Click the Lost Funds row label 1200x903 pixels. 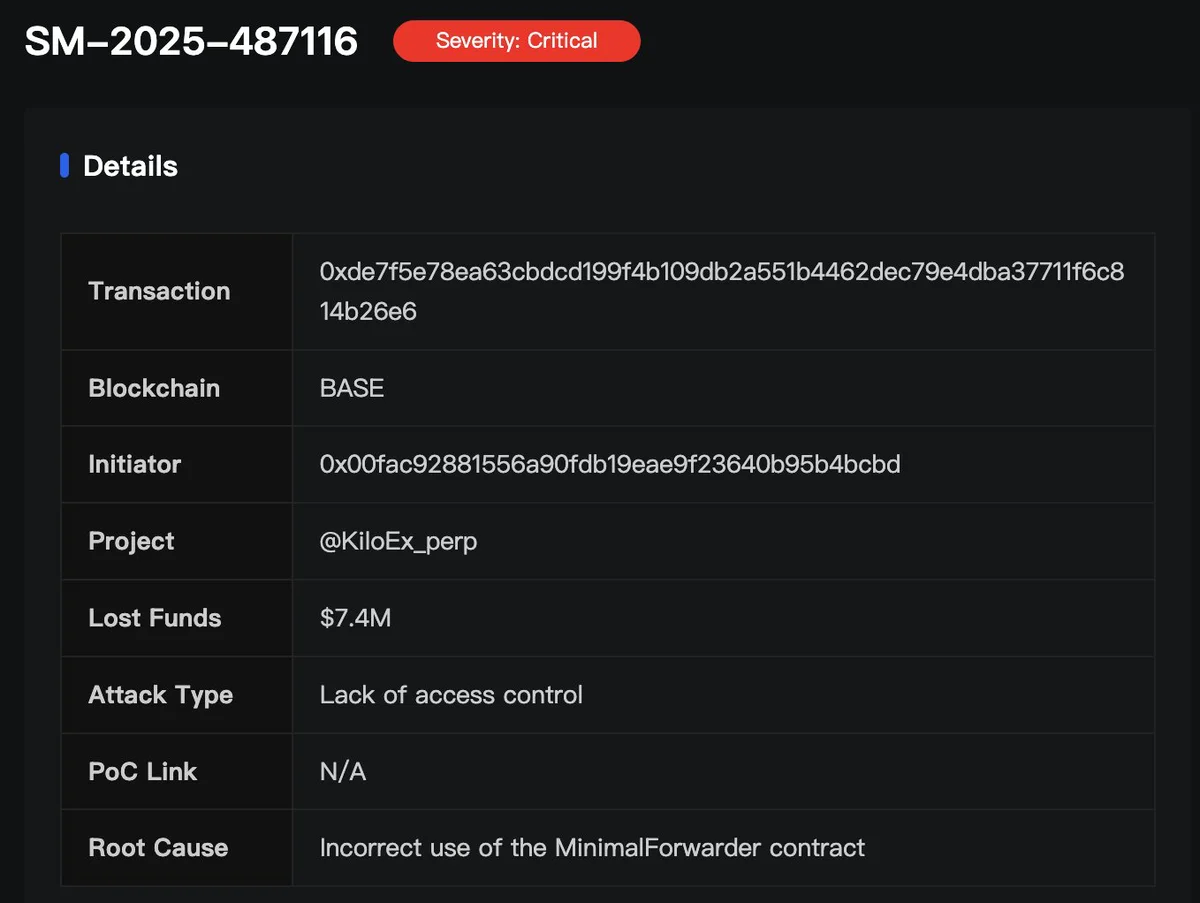155,618
